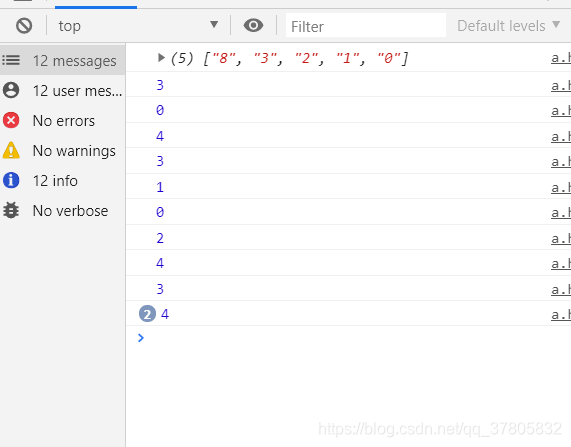Click the red No errors icon
Screen dimensions: 571x447
[x=11, y=120]
